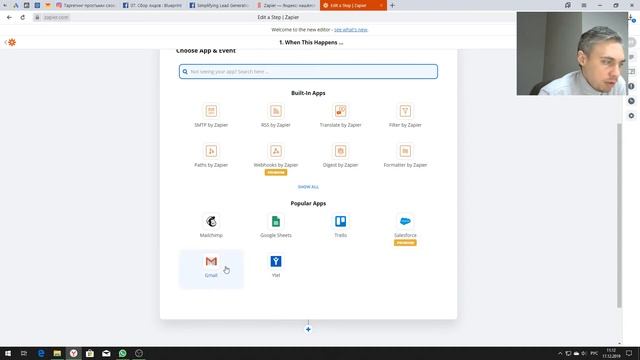
Task: Open a new browser tab with plus
Action: [x=392, y=5]
